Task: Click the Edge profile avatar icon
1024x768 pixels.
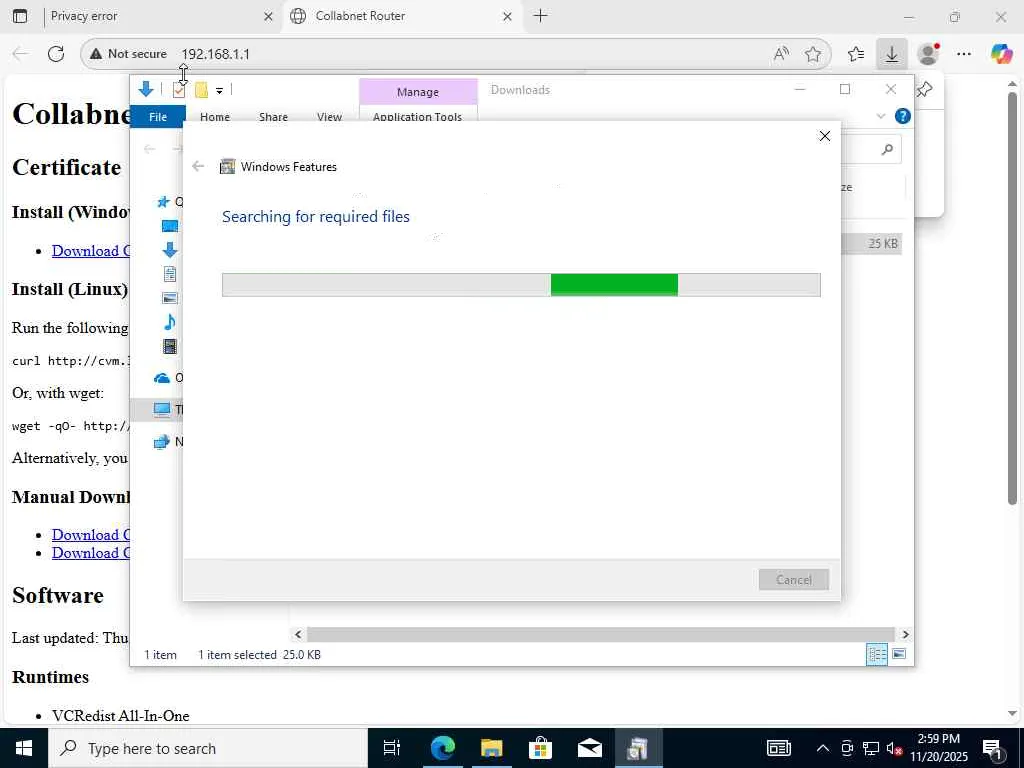Action: pos(928,54)
